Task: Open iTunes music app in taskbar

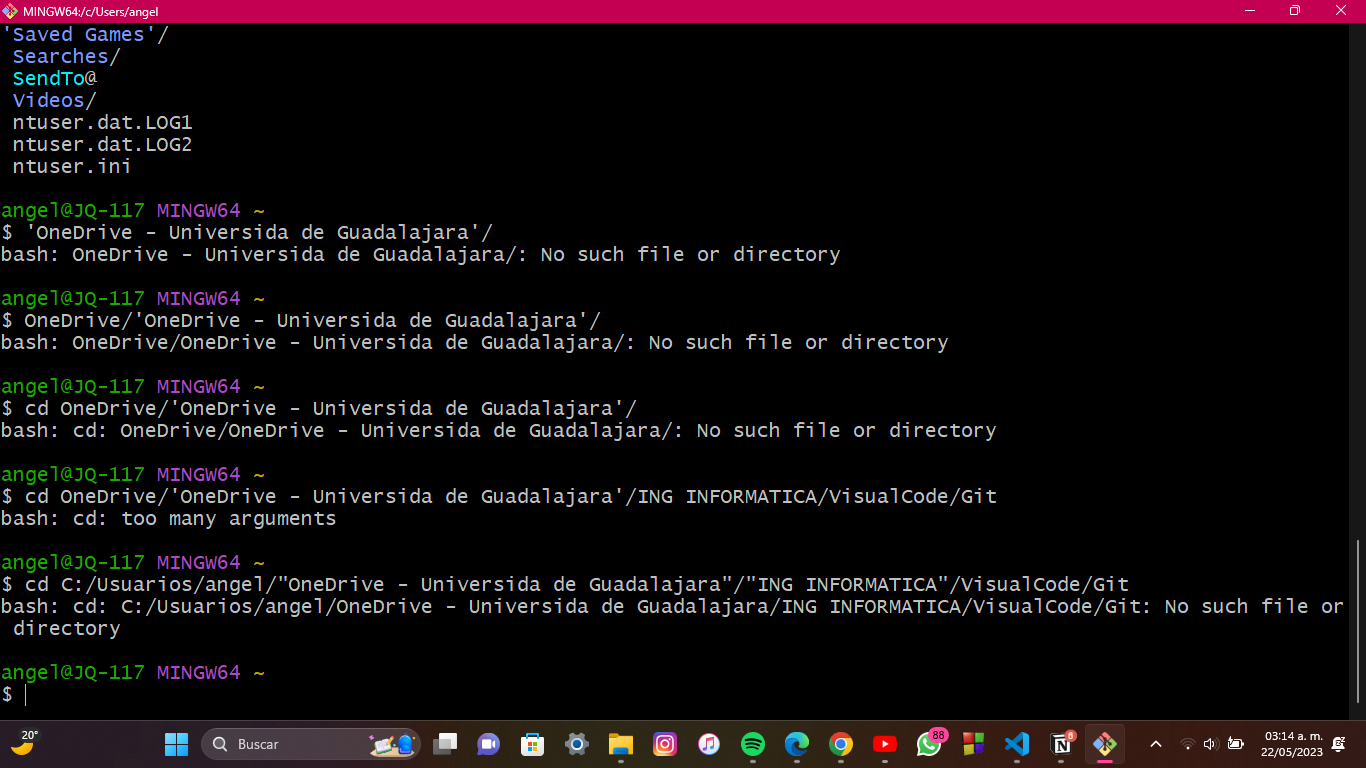Action: tap(709, 744)
